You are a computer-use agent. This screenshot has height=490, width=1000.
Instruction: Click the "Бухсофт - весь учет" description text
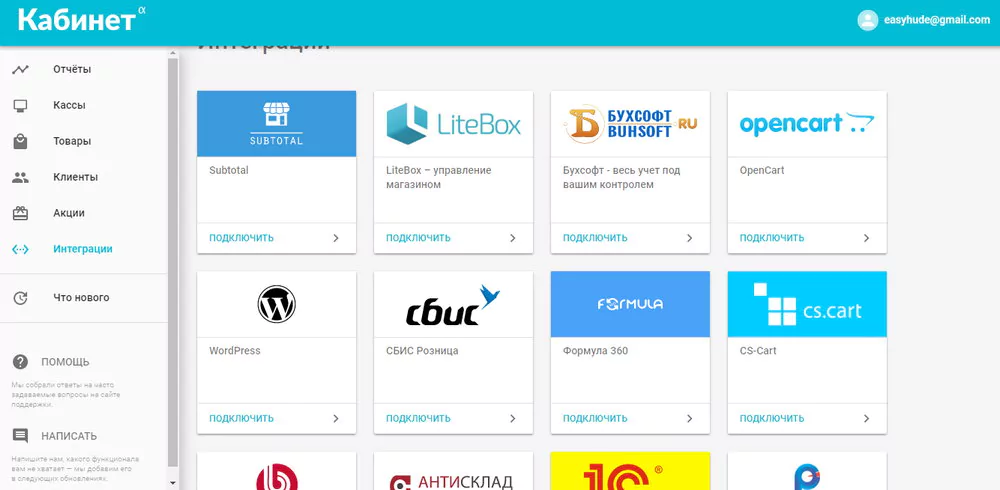click(x=621, y=178)
